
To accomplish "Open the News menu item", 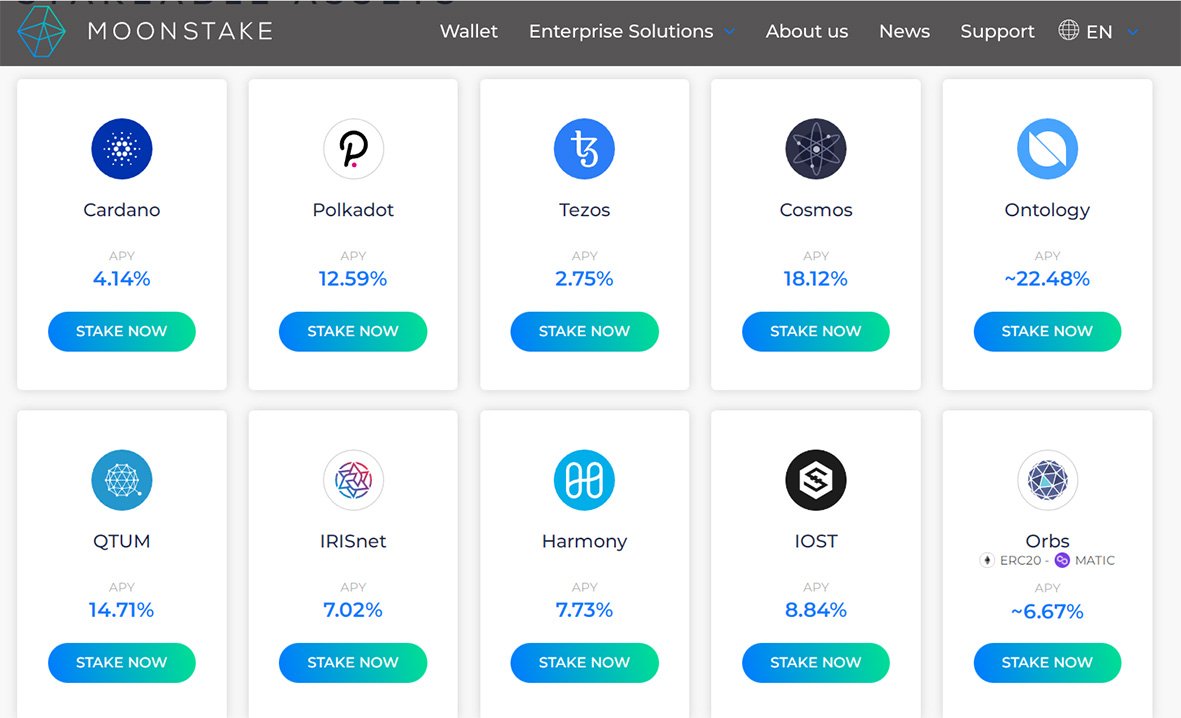I will pyautogui.click(x=904, y=32).
